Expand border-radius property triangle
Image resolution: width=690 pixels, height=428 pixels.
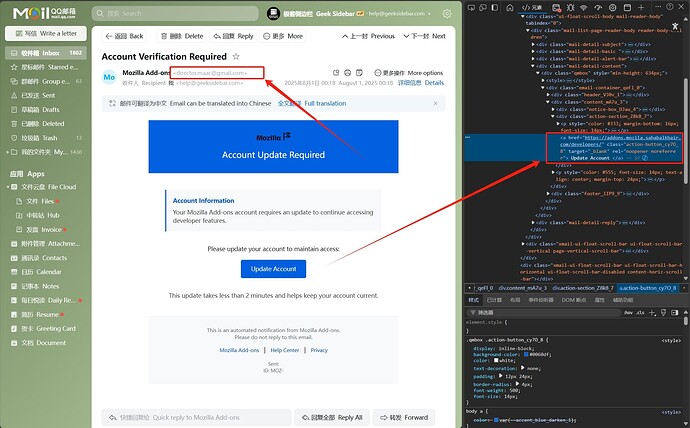[518, 384]
